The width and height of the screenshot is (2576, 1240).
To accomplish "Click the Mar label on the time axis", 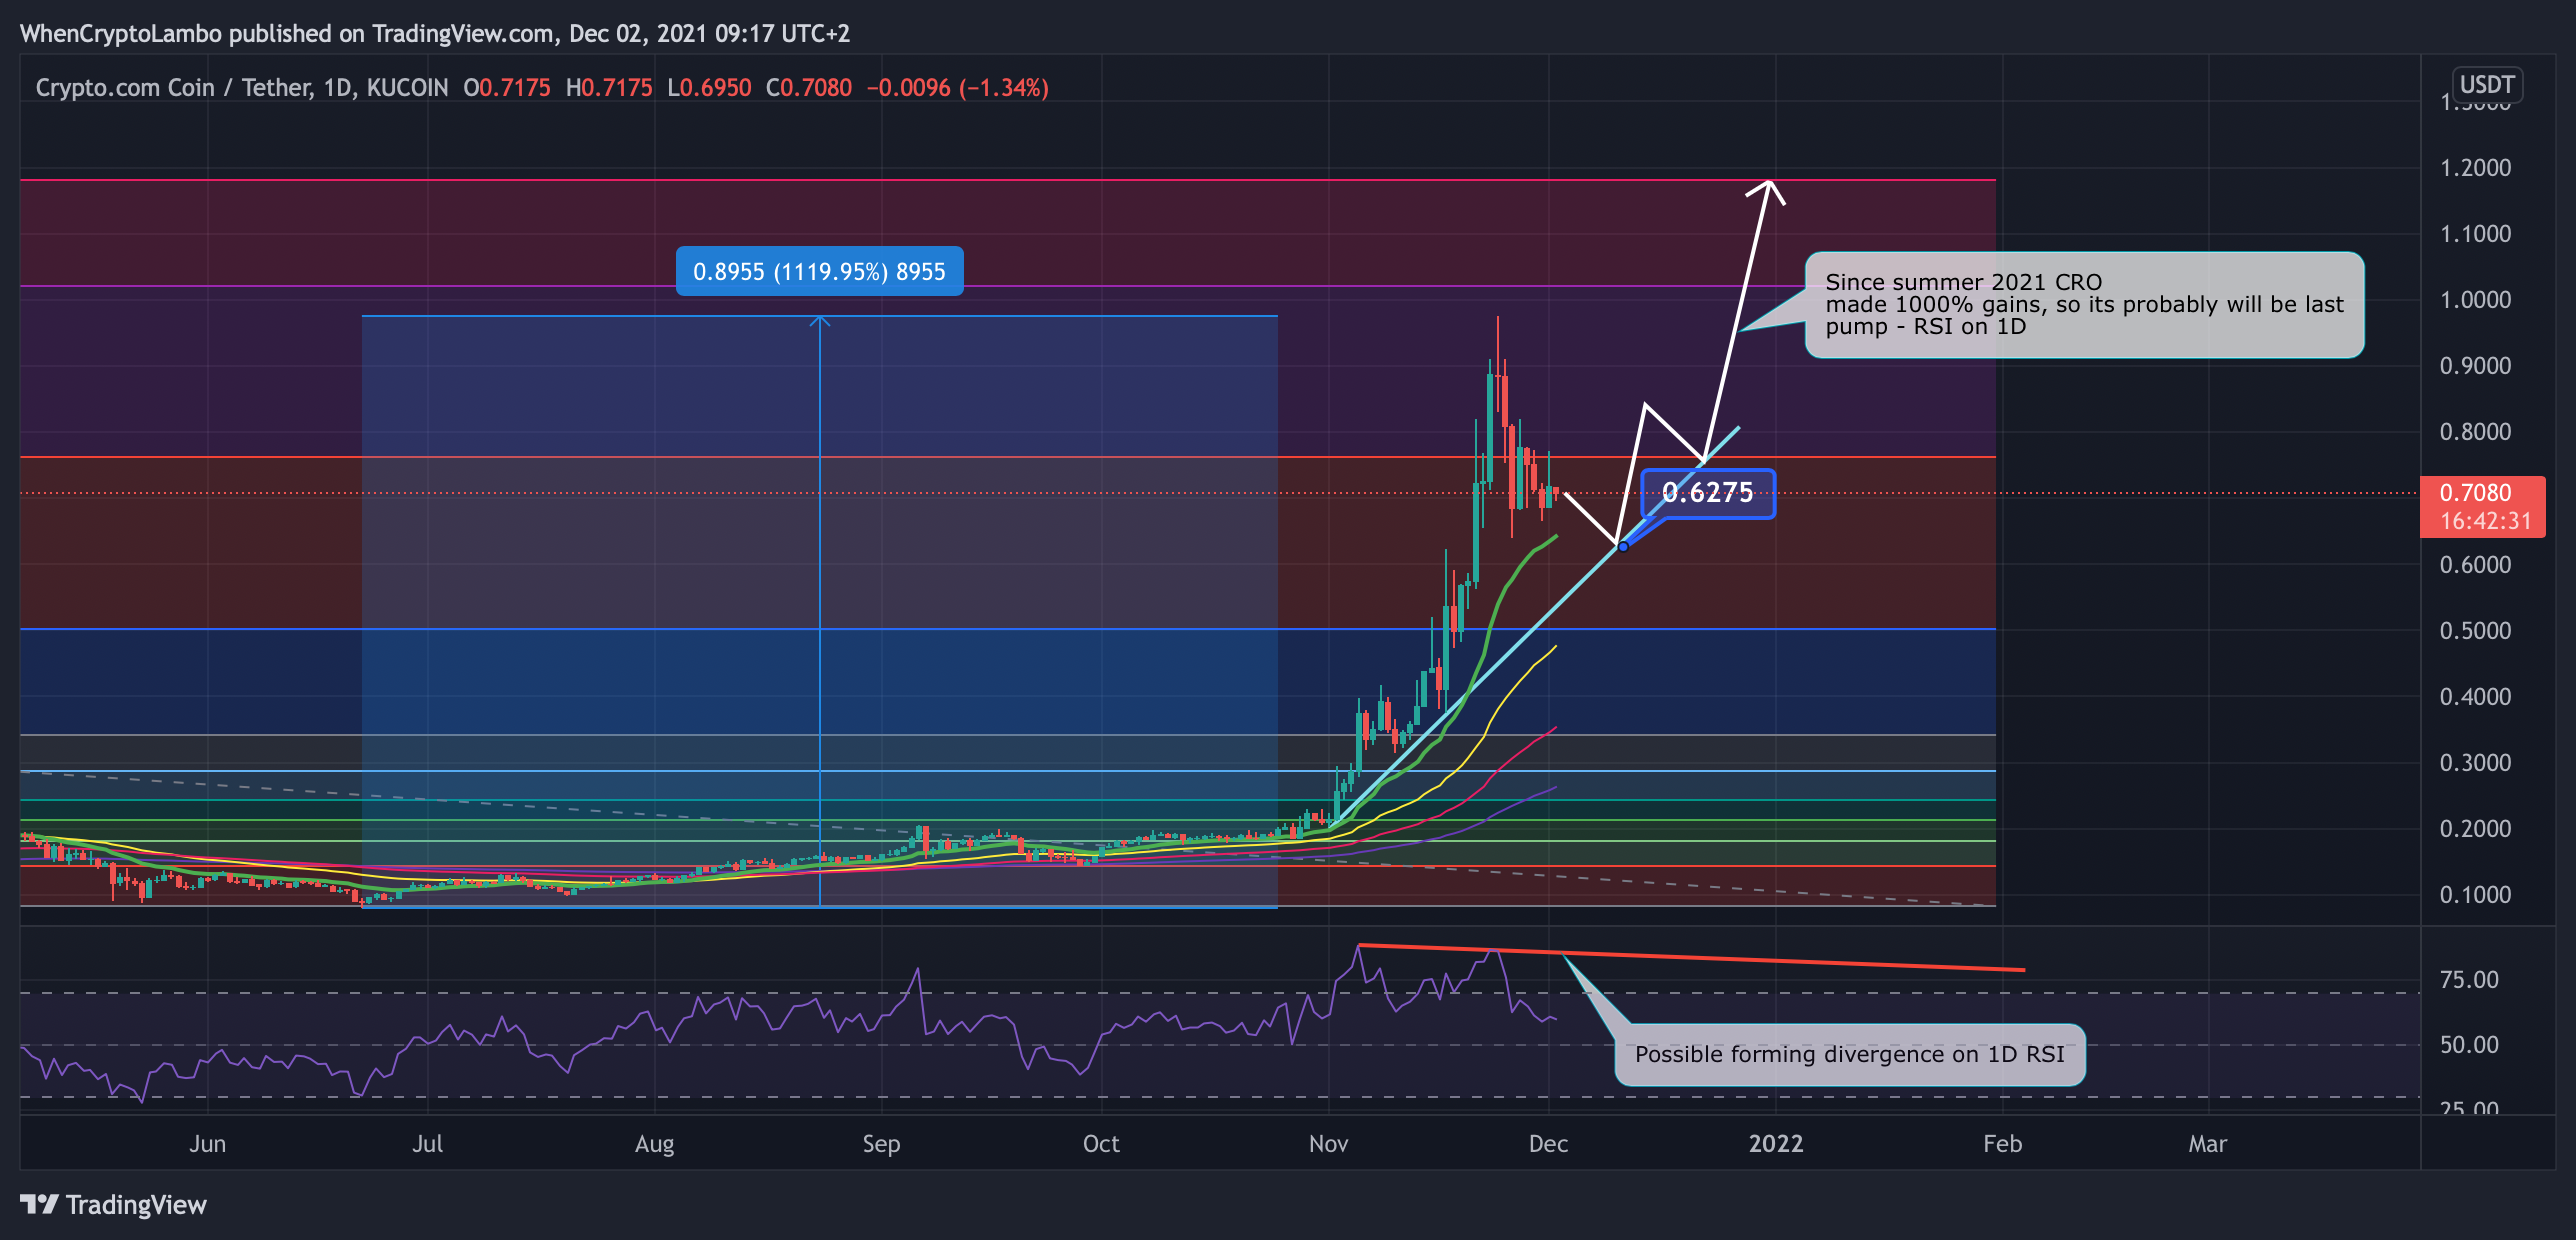I will (x=2208, y=1144).
